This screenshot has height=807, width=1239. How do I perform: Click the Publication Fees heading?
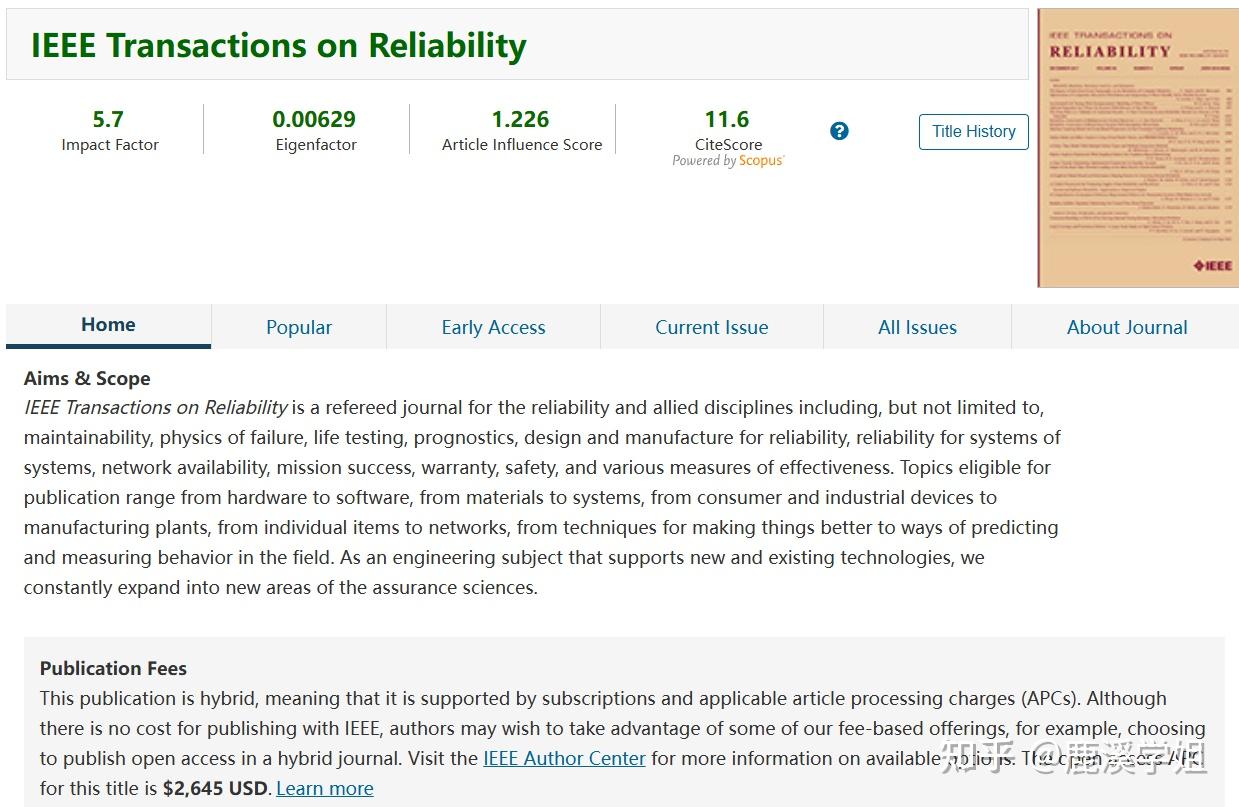[x=113, y=668]
